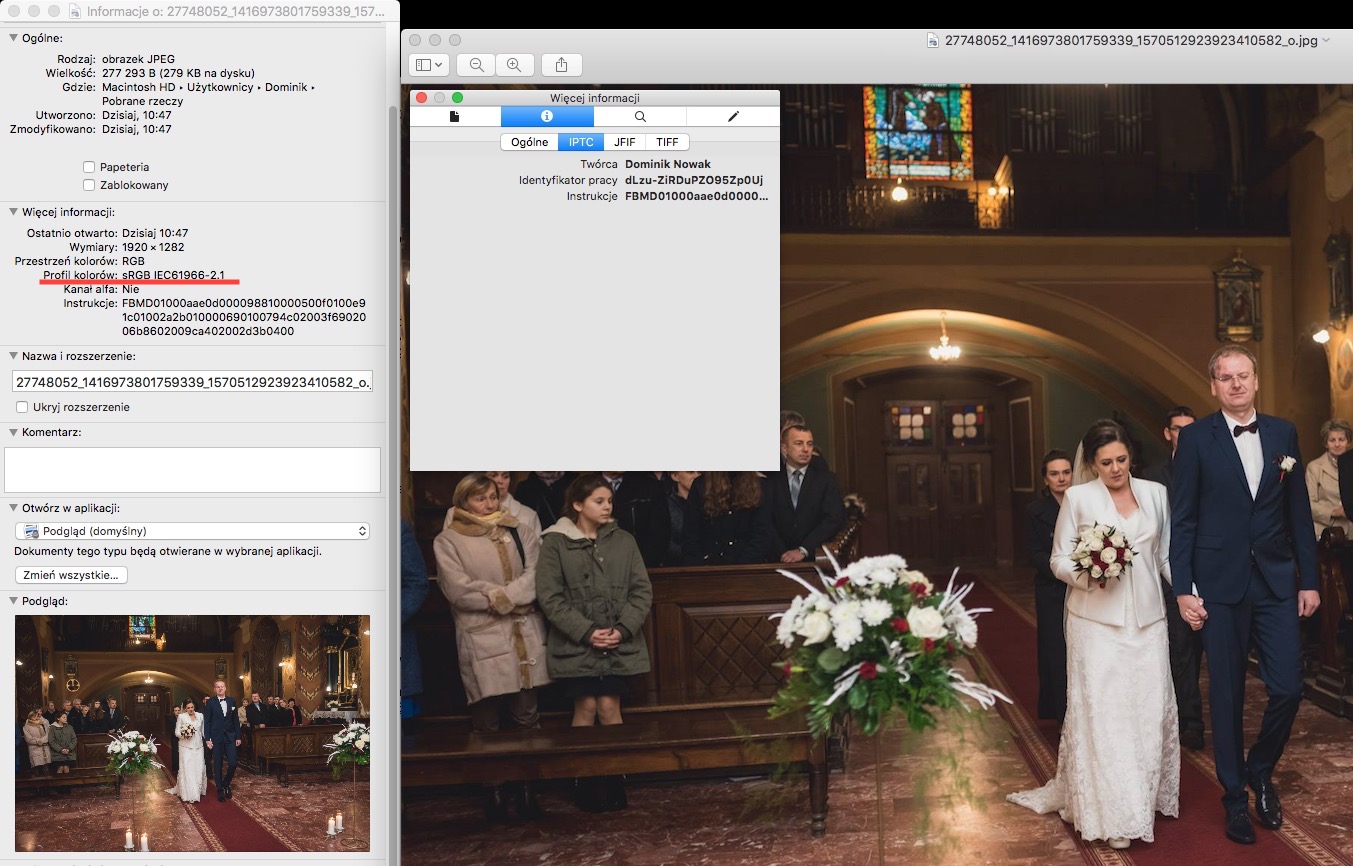Collapse the Ogólne section triangle
The height and width of the screenshot is (866, 1353).
coord(13,38)
